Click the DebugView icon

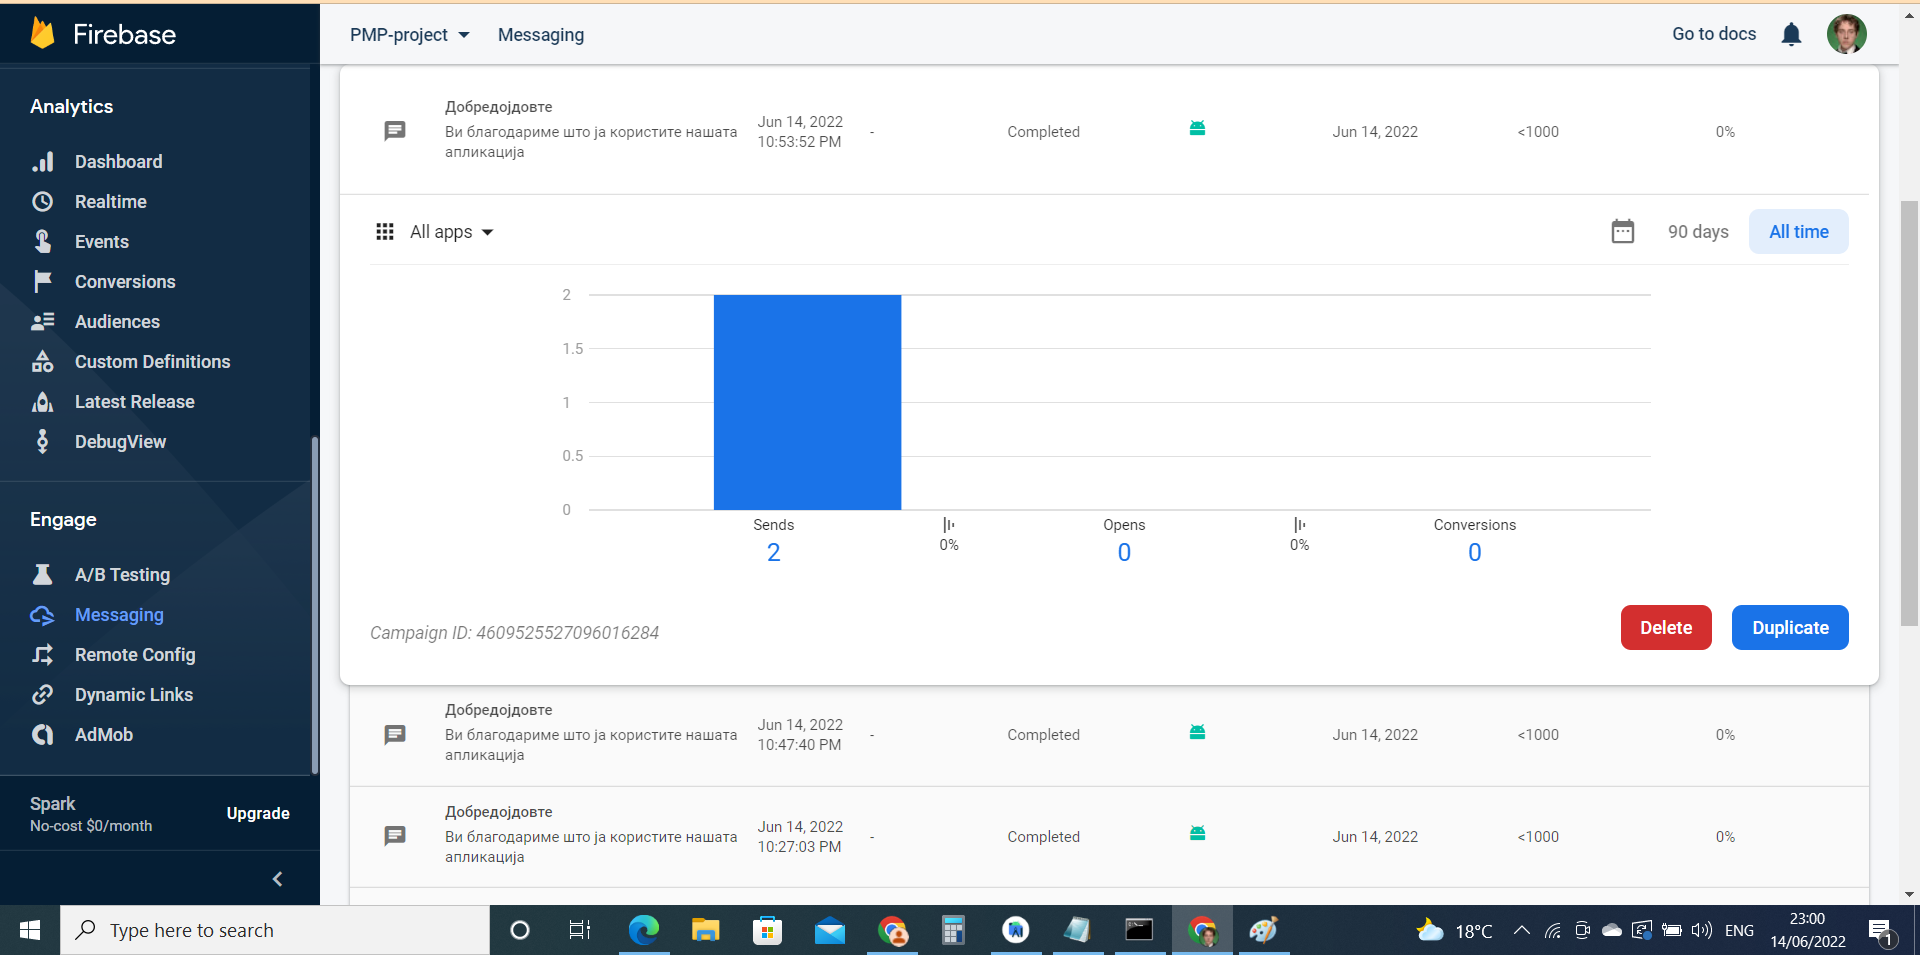tap(42, 442)
